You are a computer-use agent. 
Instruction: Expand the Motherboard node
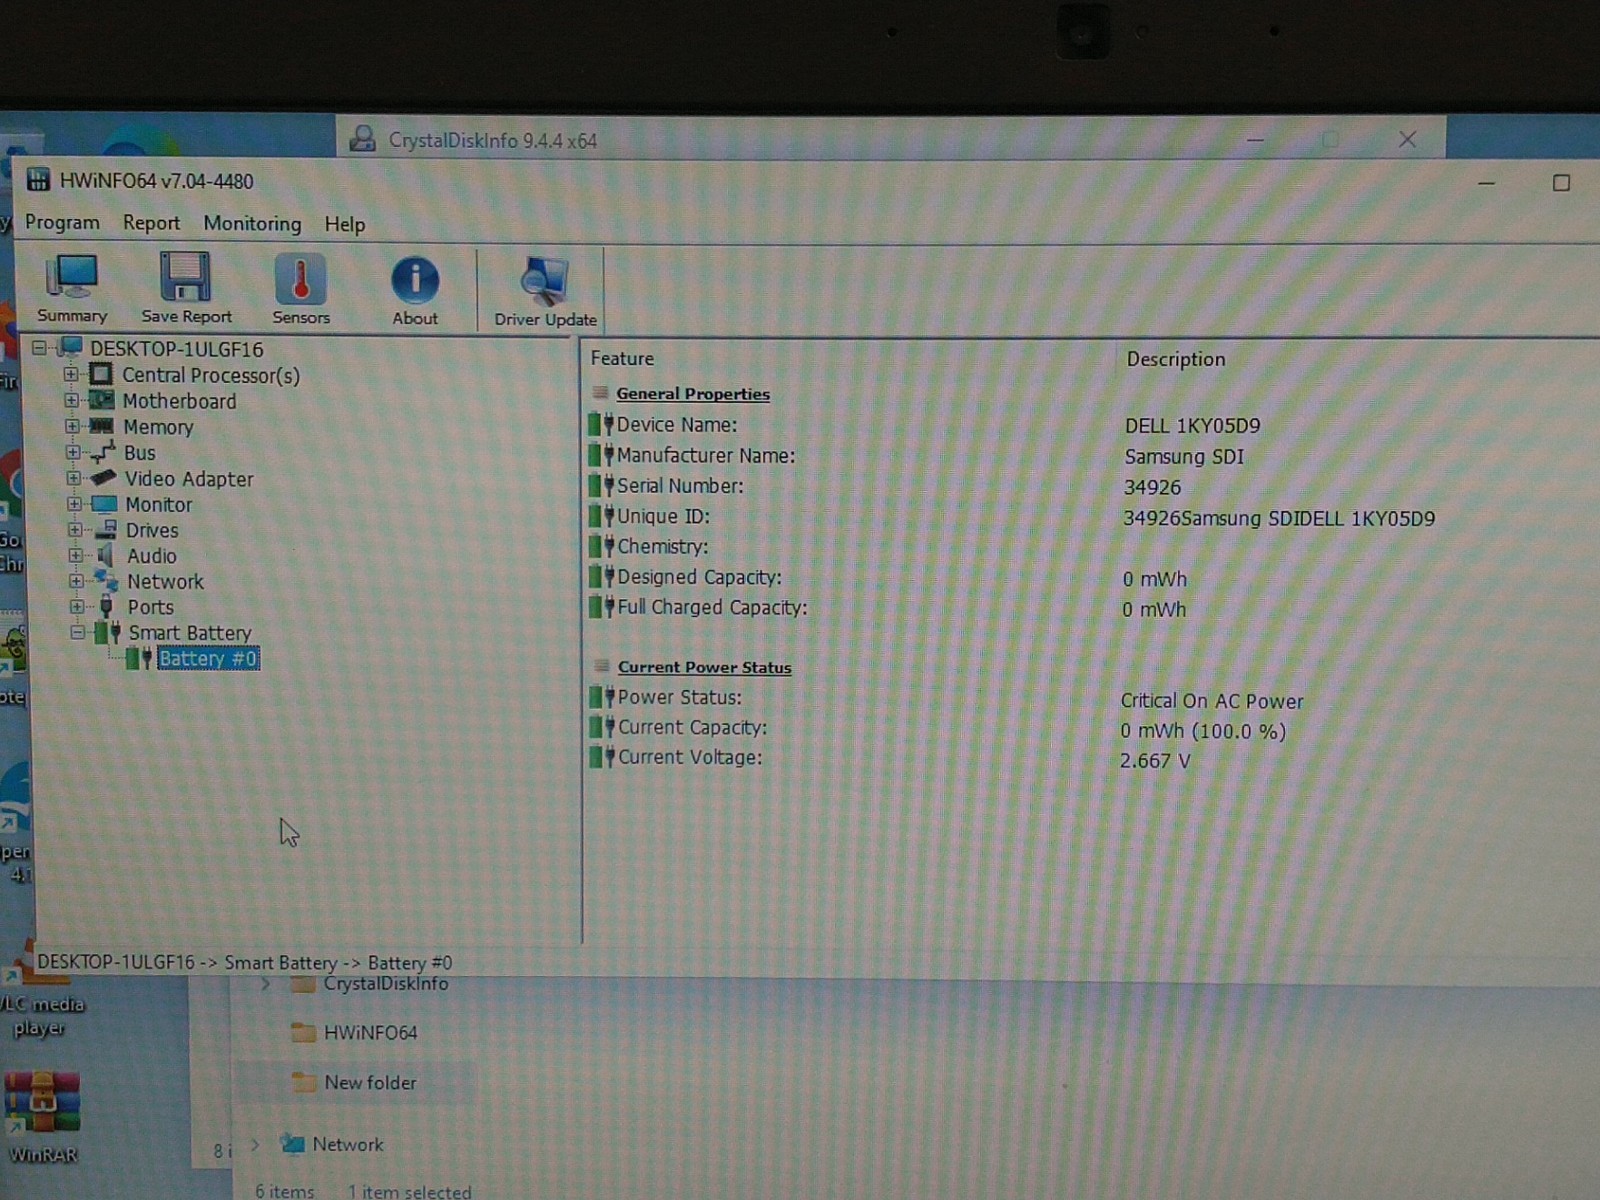tap(72, 400)
